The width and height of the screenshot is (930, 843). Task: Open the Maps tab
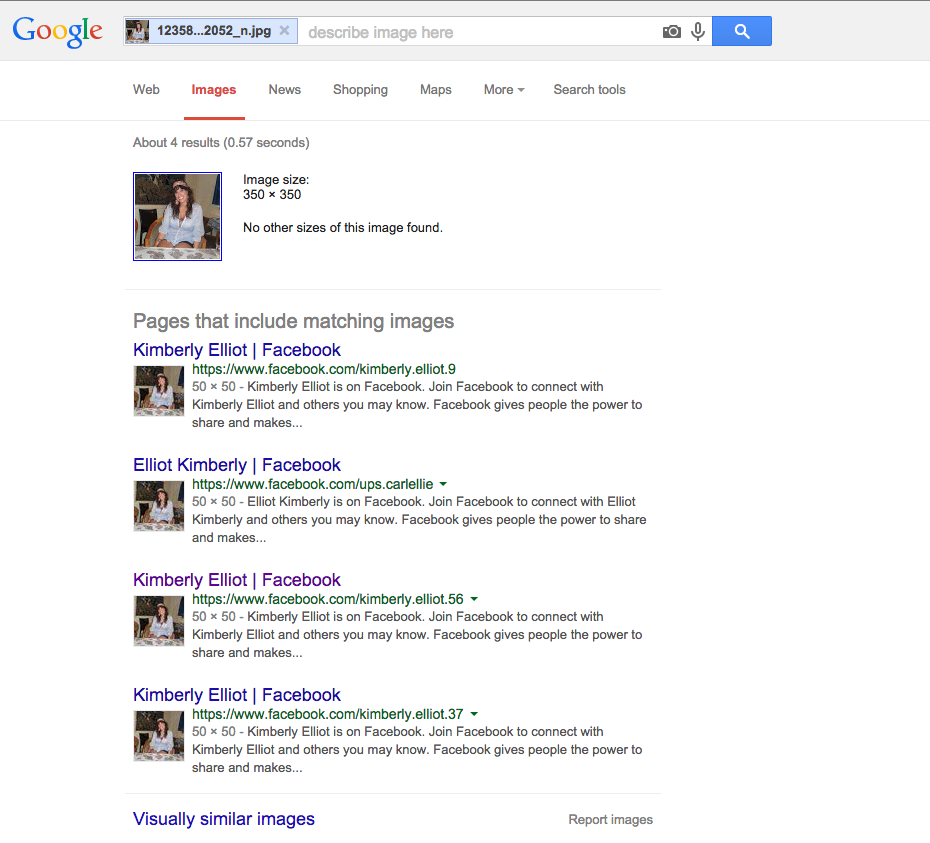[435, 90]
